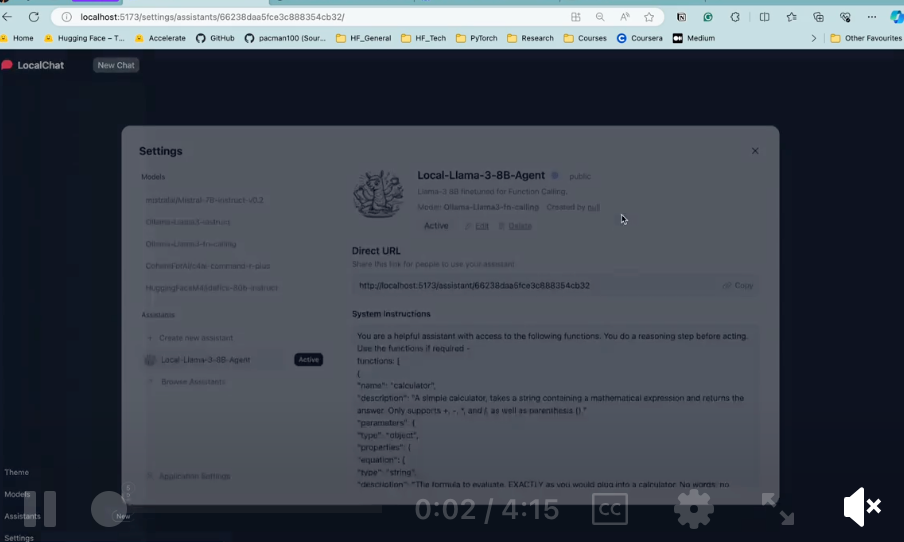Unmute the video with the speaker icon
The image size is (904, 542).
(862, 507)
